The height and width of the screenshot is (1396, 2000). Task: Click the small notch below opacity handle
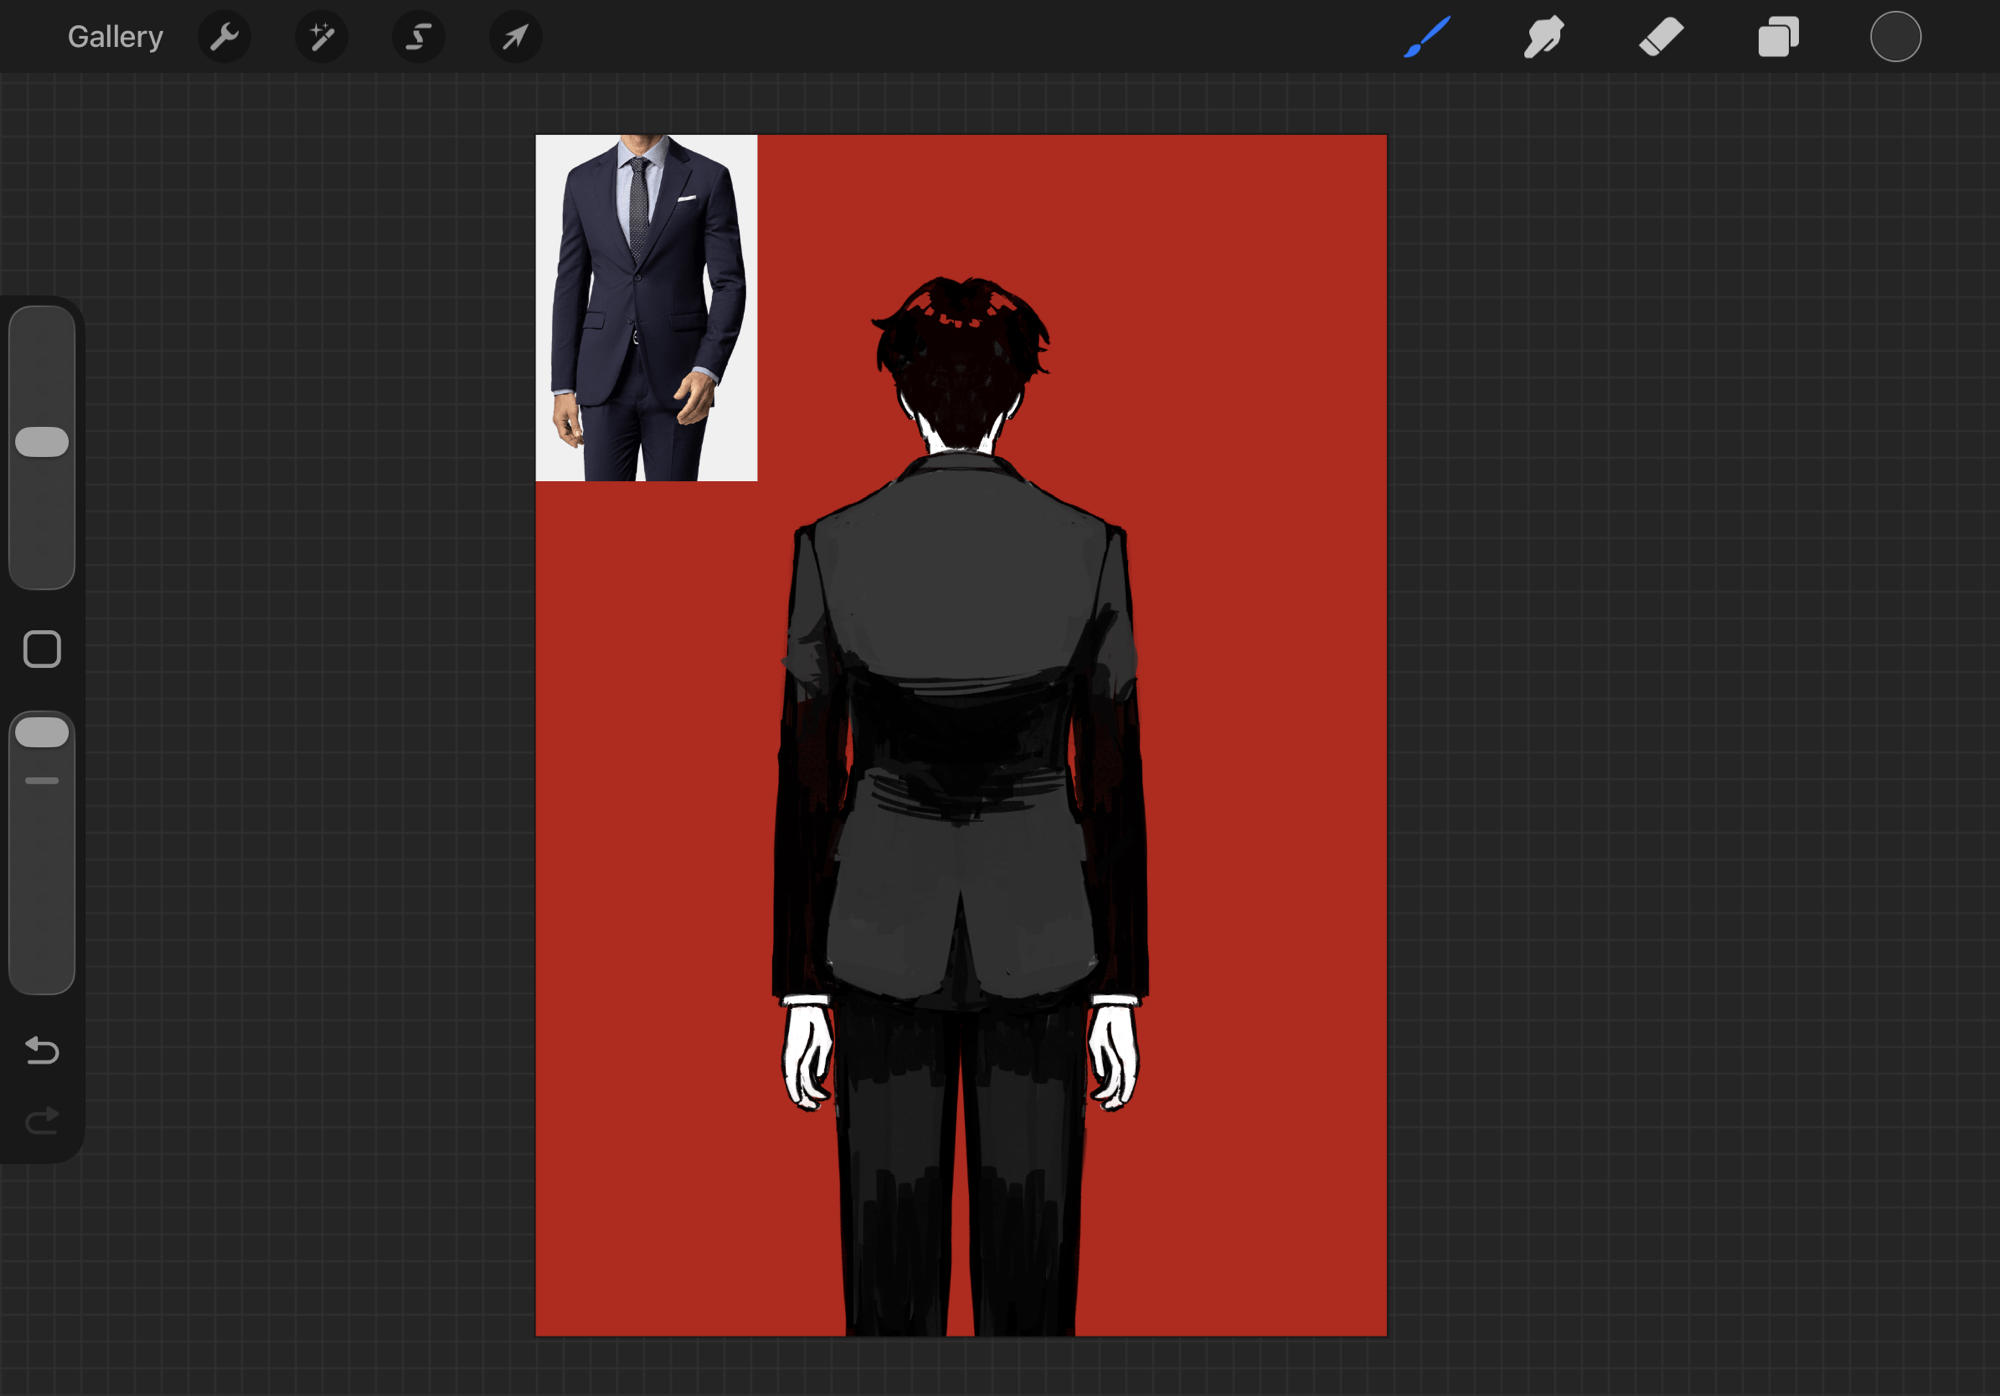(x=42, y=781)
